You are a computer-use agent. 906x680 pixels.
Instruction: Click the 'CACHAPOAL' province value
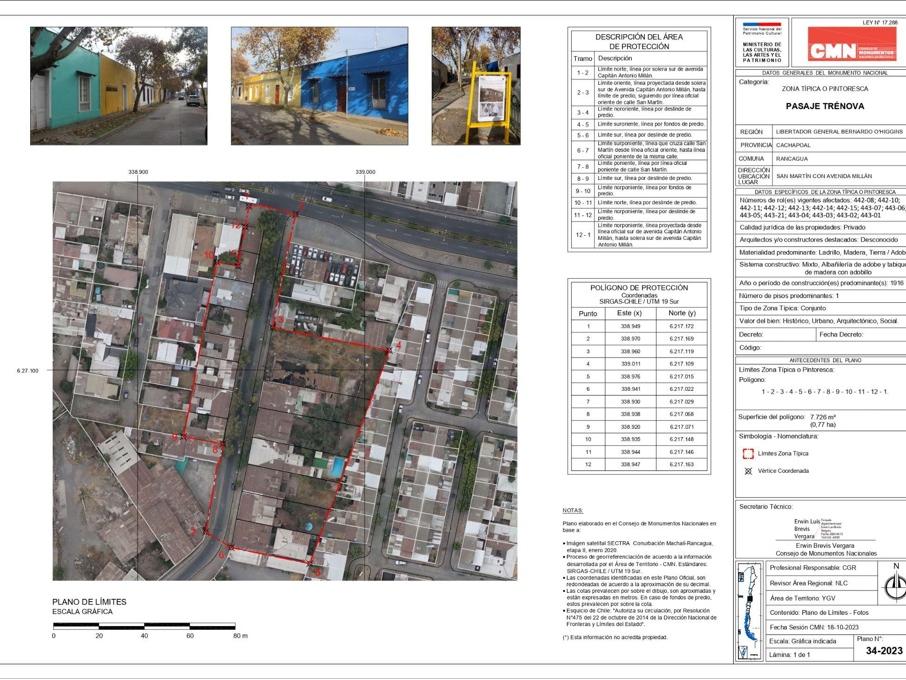tap(793, 145)
